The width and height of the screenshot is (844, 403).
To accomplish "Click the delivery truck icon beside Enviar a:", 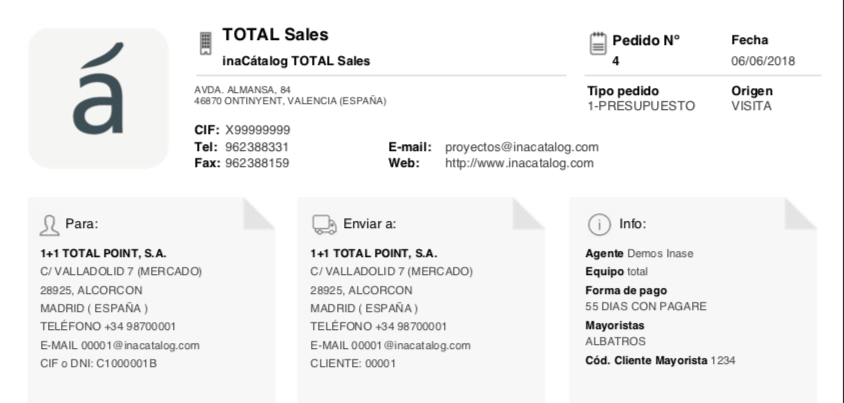I will tap(325, 225).
